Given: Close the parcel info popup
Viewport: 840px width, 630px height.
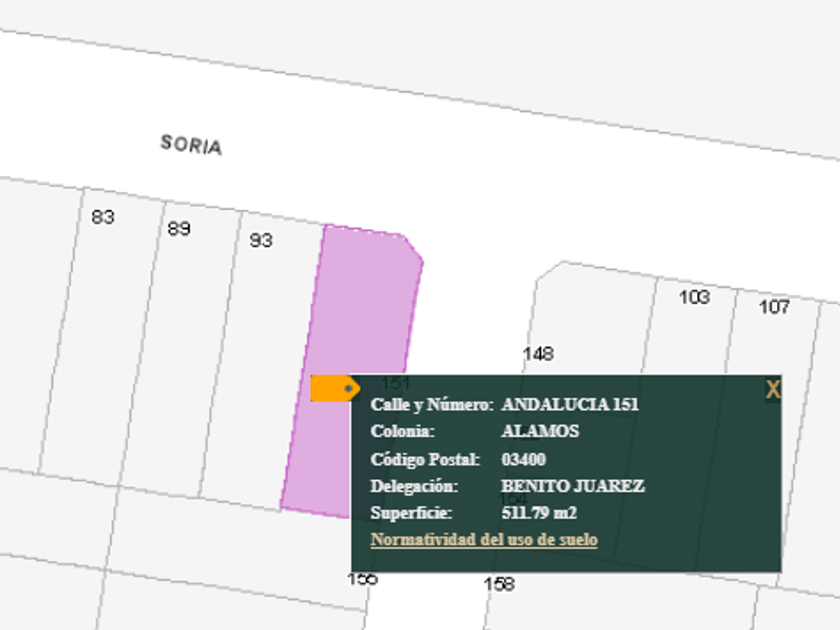Looking at the screenshot, I should pyautogui.click(x=772, y=390).
